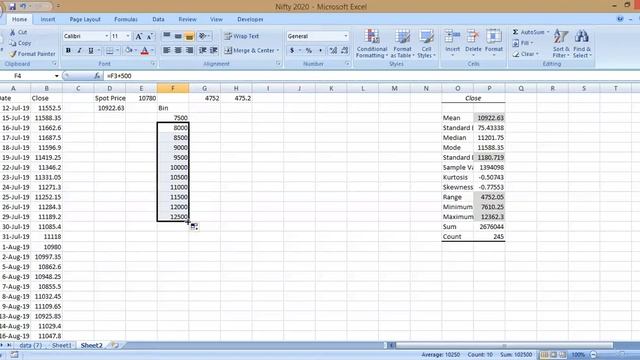
Task: Open Format as Table gallery
Action: pyautogui.click(x=402, y=43)
